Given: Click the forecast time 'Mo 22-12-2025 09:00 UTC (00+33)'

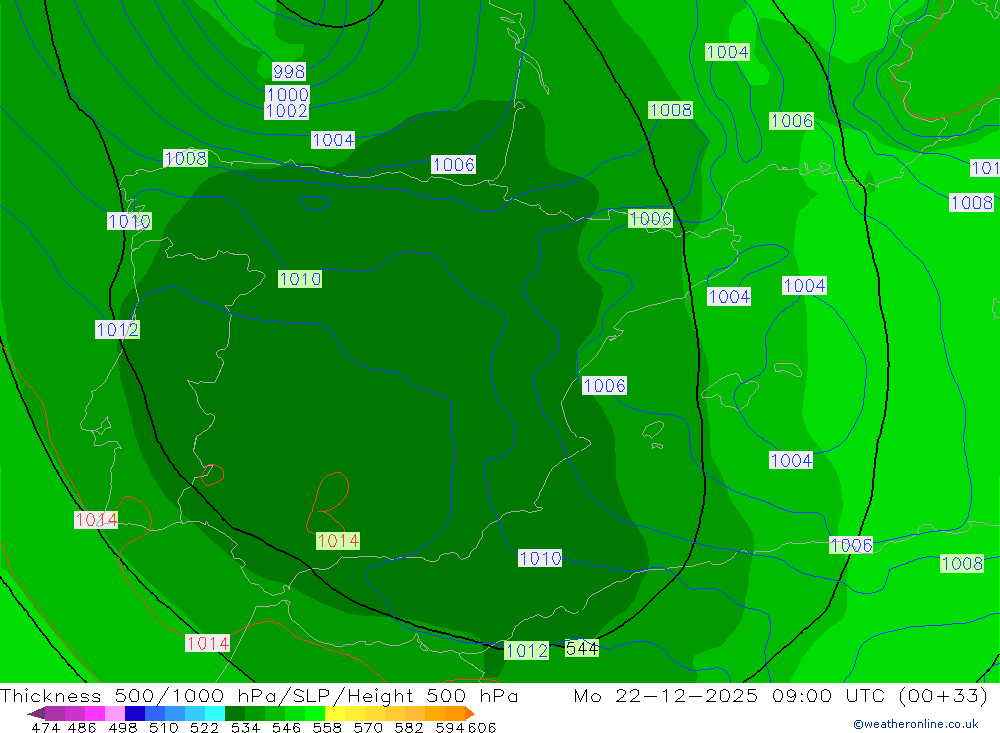Looking at the screenshot, I should 781,695.
